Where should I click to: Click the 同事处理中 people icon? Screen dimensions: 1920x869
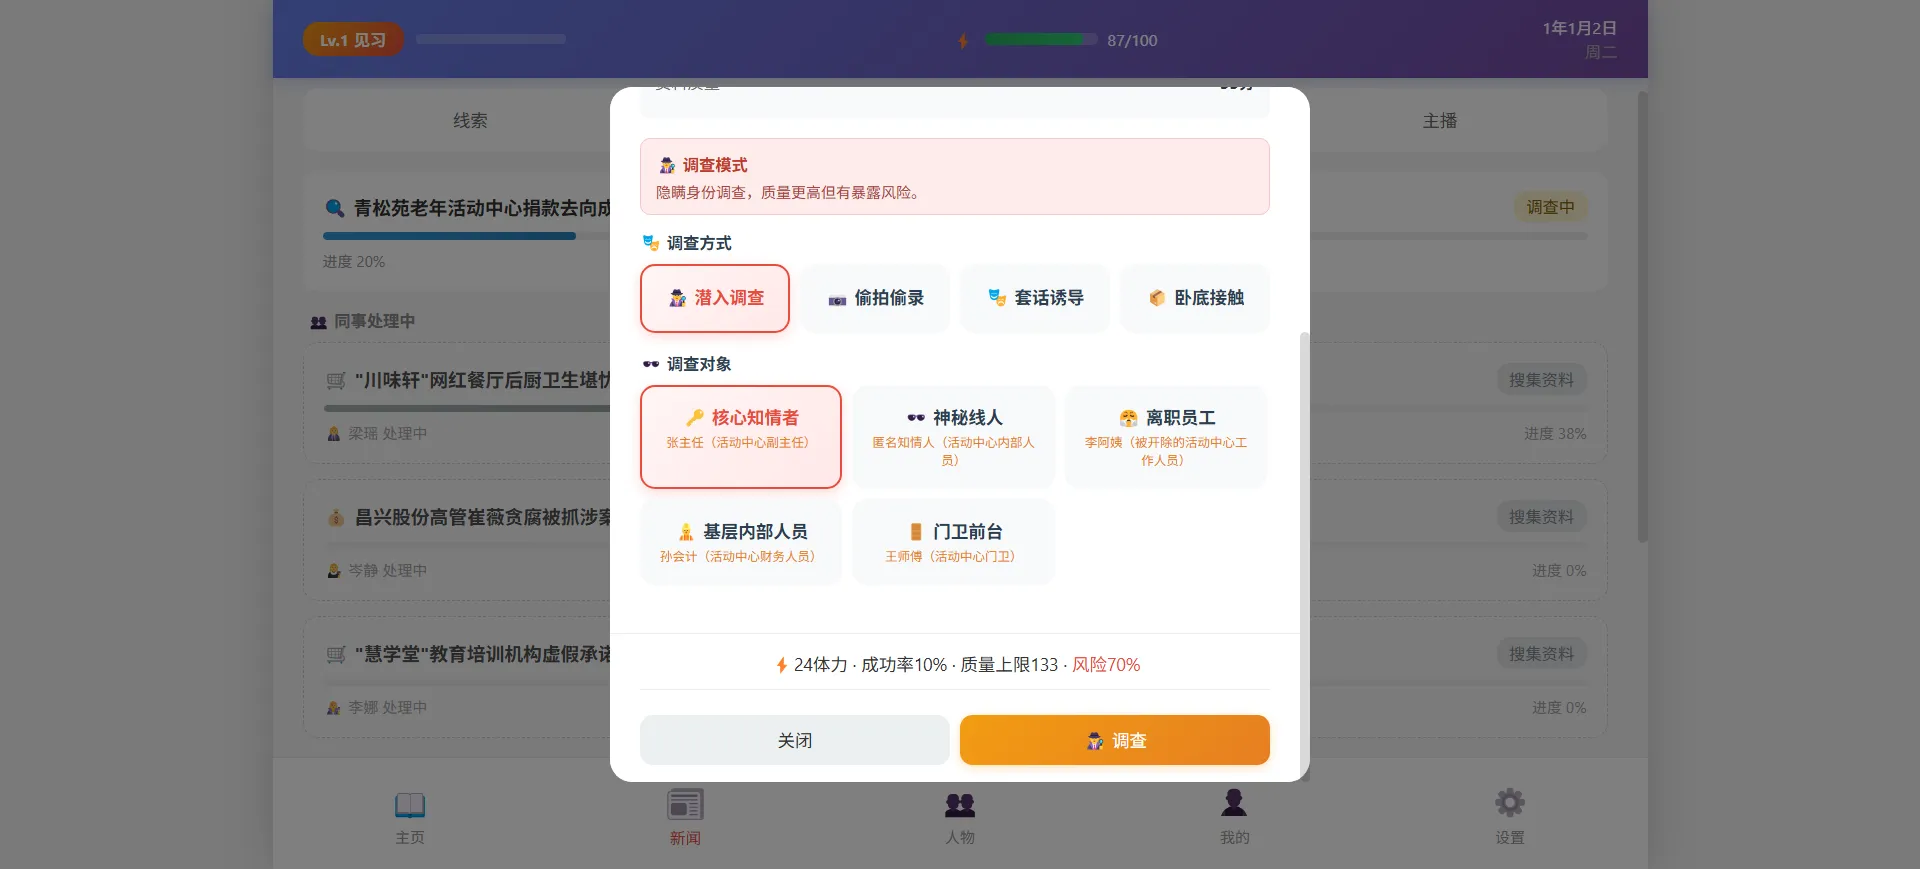tap(318, 322)
